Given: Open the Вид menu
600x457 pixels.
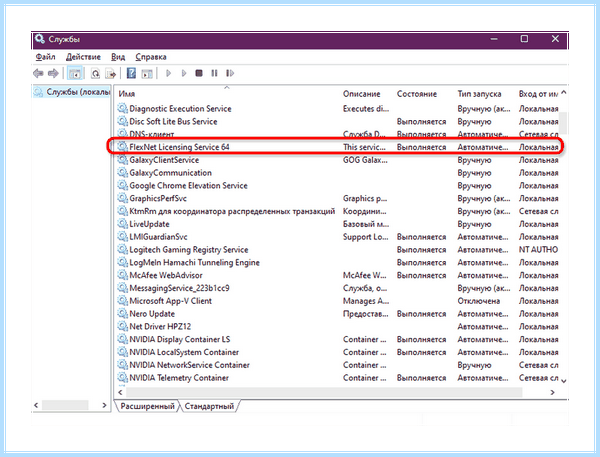Looking at the screenshot, I should tap(118, 57).
